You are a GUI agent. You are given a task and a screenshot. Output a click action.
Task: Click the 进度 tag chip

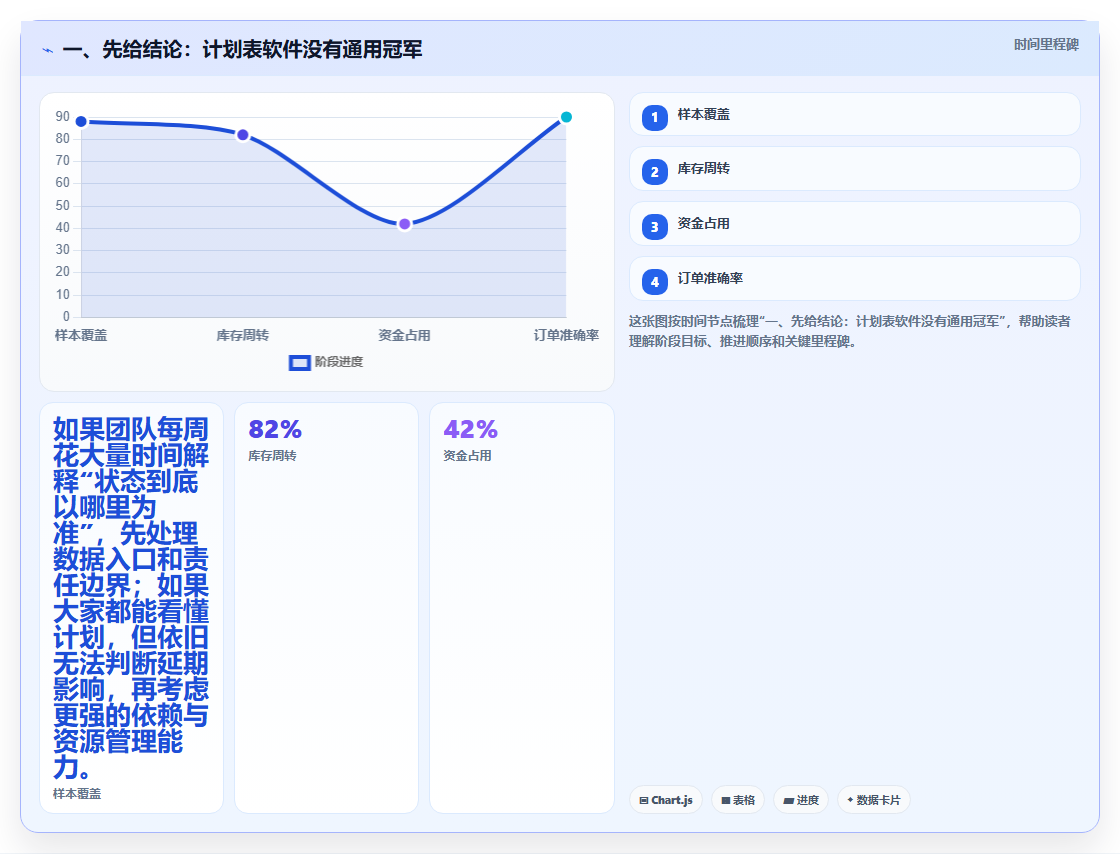point(801,800)
